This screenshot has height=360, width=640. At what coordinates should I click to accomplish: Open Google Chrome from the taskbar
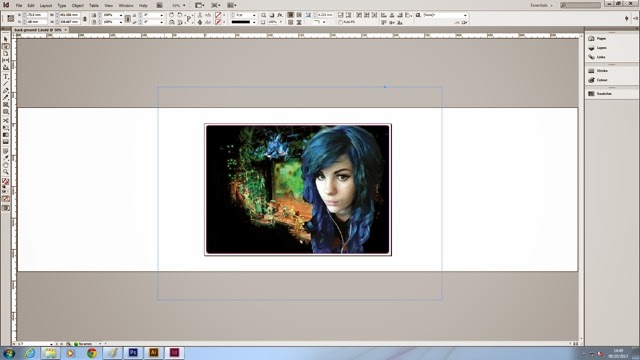91,353
